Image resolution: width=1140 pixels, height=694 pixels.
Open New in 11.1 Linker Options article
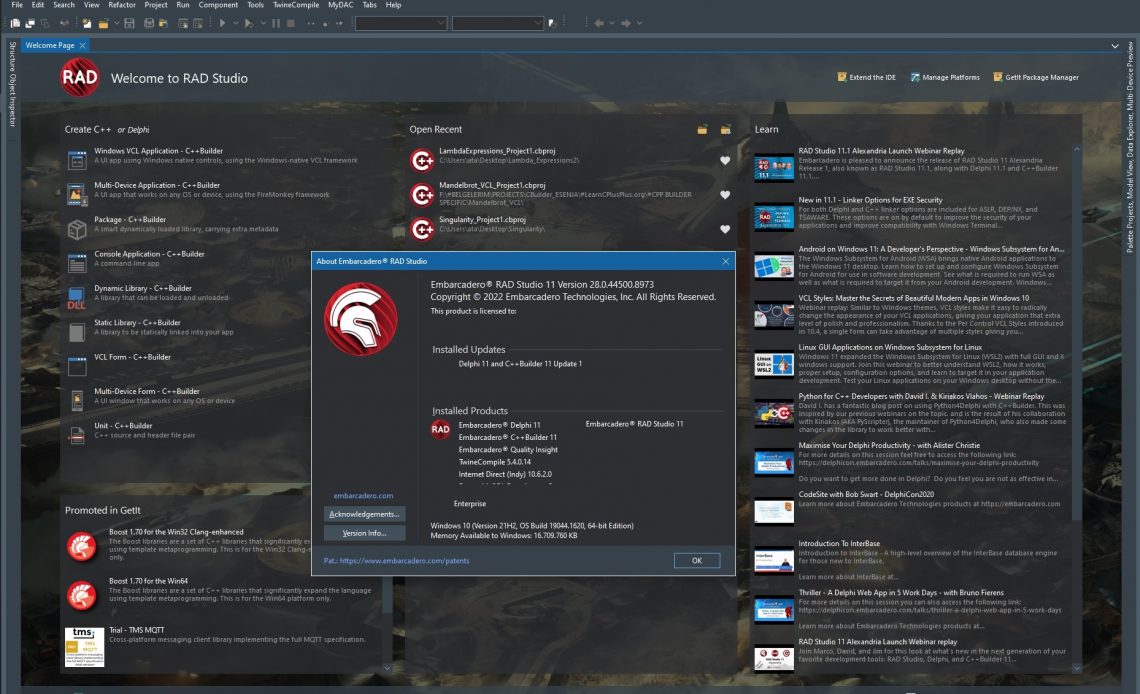pyautogui.click(x=870, y=200)
